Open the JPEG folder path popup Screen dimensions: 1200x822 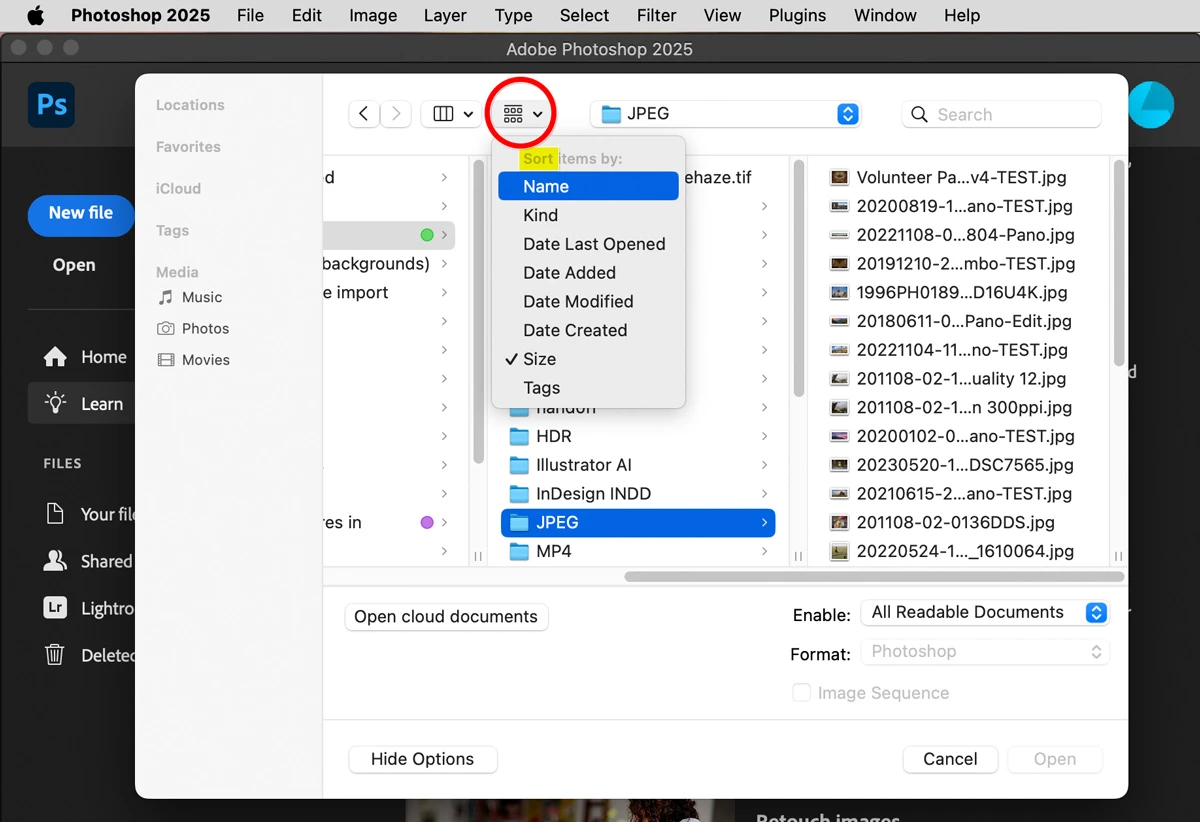(725, 114)
